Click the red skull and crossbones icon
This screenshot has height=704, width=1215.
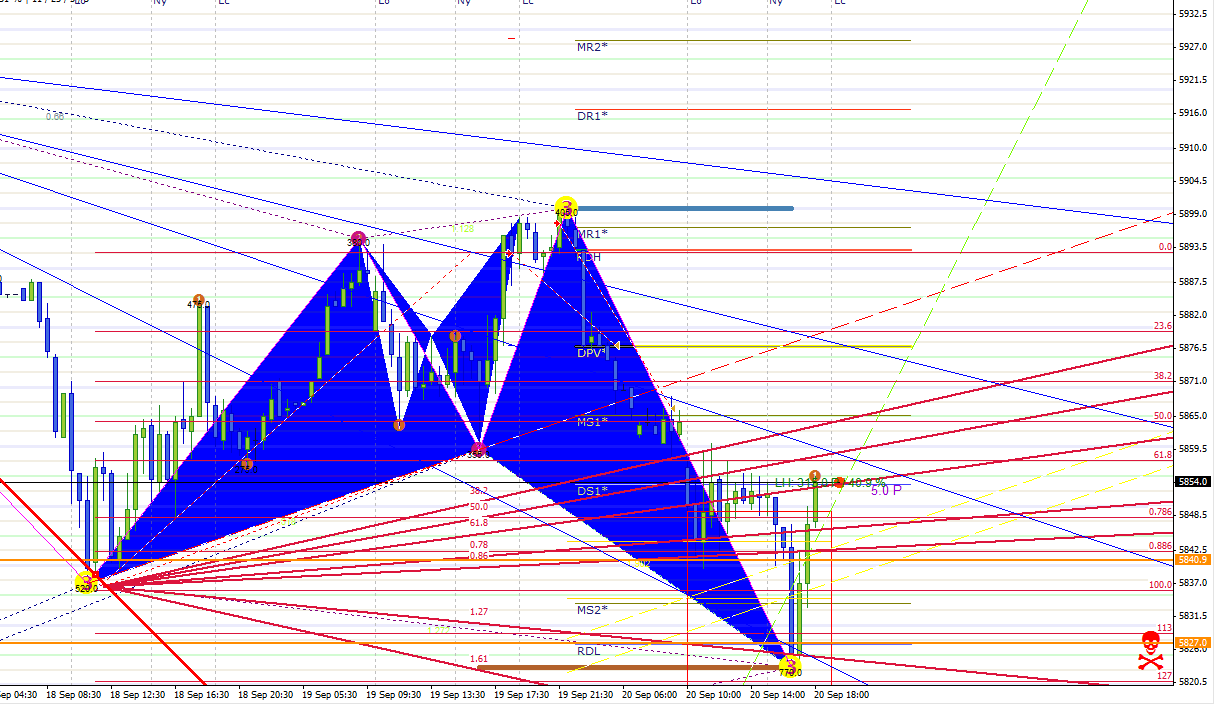tap(1151, 649)
